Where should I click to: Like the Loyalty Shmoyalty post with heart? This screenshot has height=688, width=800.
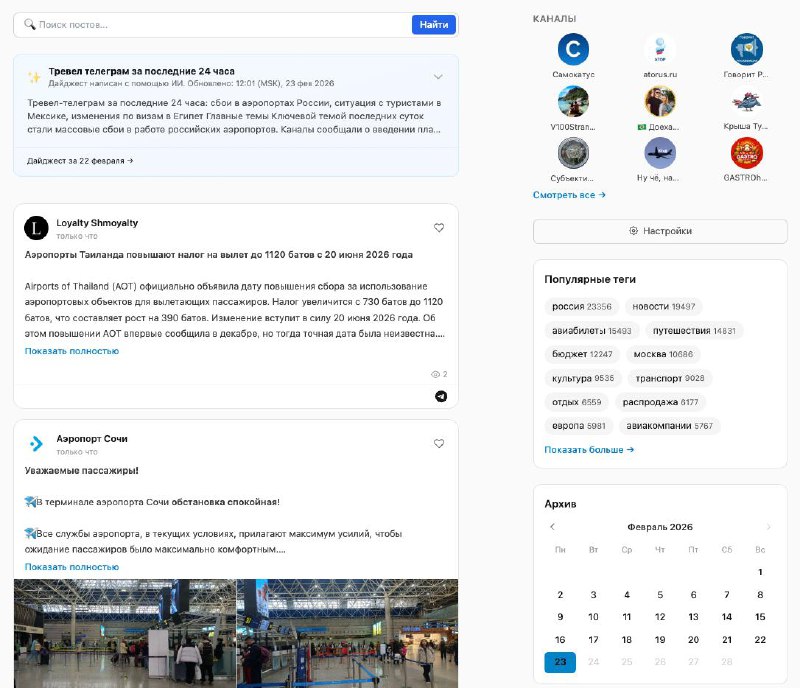[x=439, y=228]
